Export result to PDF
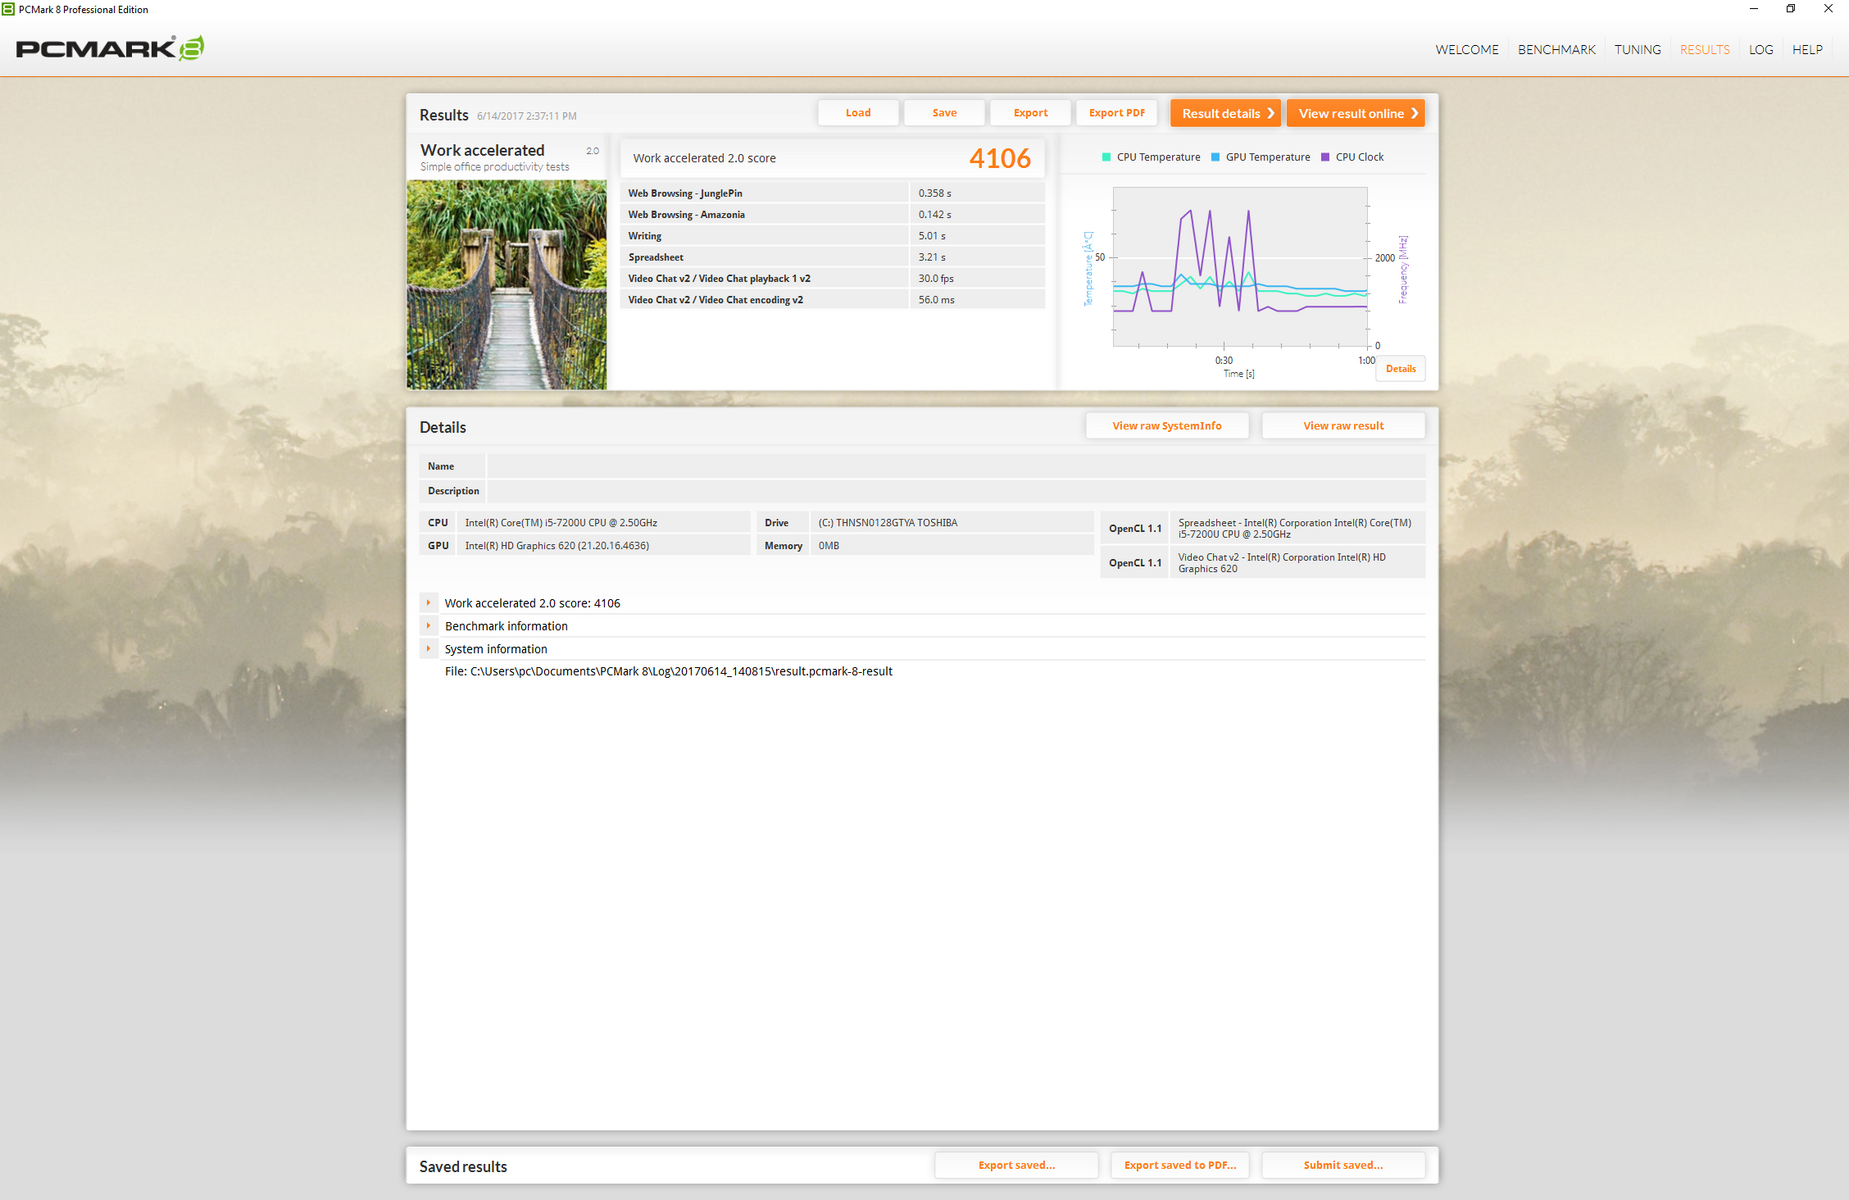 click(1116, 113)
